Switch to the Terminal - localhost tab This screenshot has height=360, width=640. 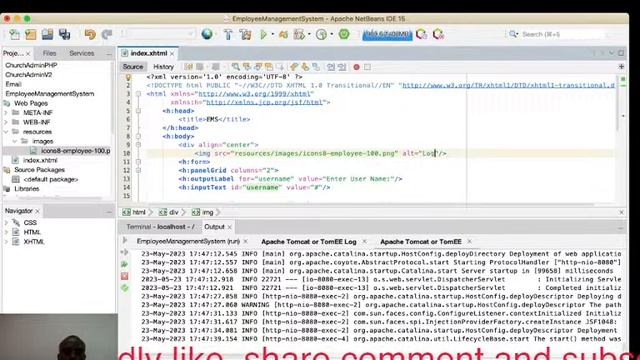click(160, 227)
